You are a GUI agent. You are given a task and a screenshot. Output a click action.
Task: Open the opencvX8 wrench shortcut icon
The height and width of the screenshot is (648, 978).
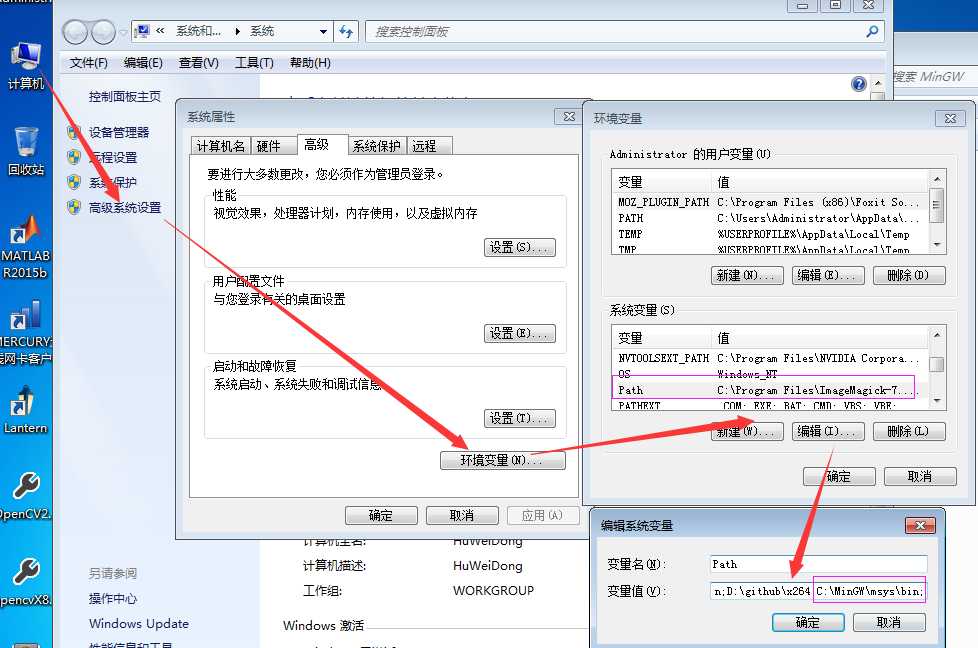(25, 581)
